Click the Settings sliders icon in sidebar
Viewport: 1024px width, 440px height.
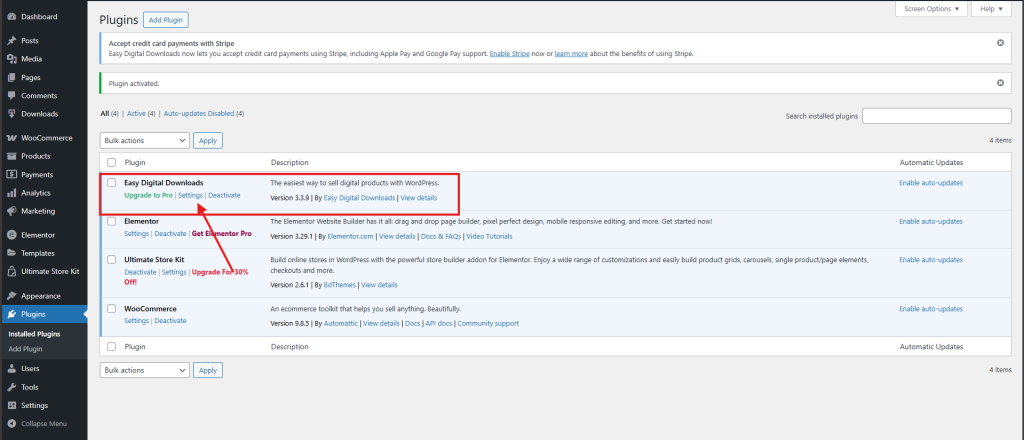(11, 405)
